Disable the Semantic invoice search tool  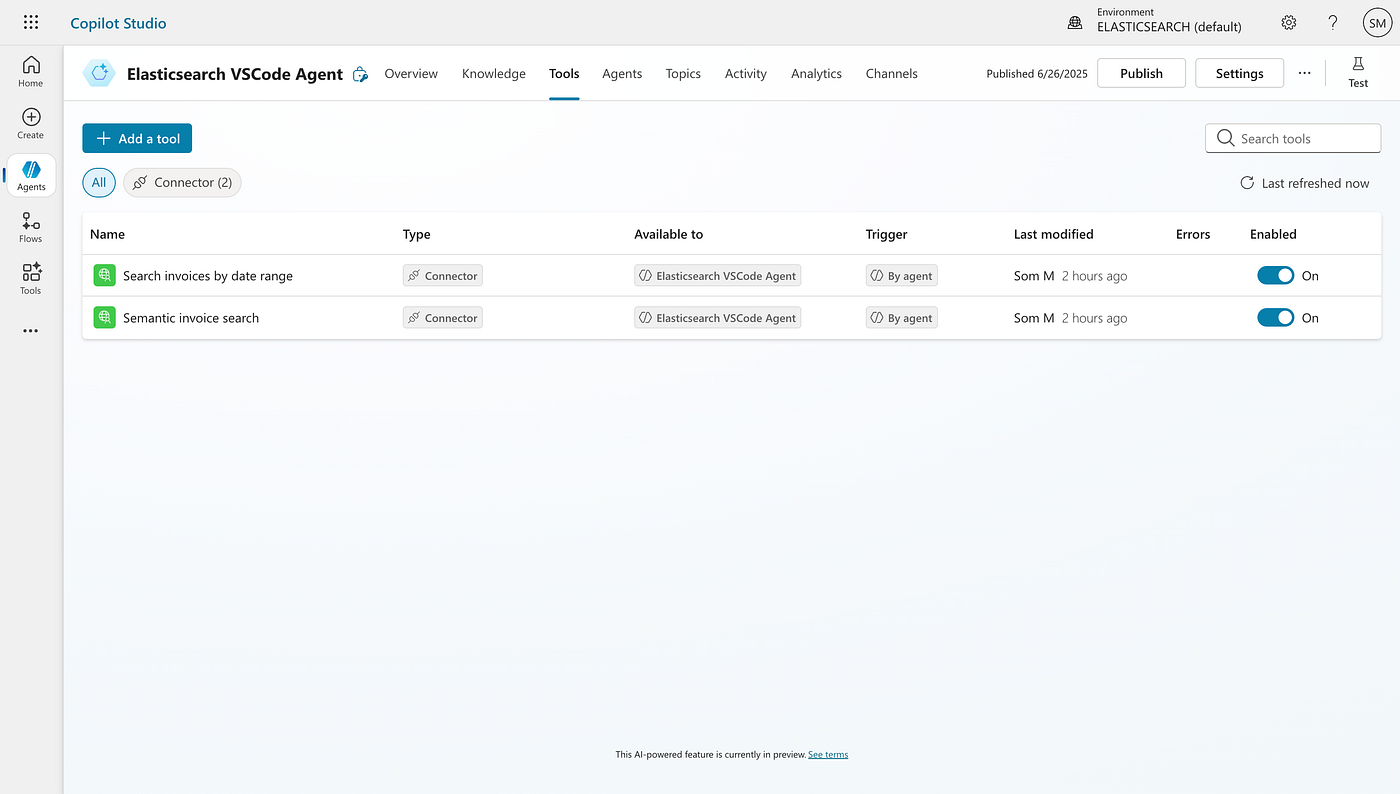1275,317
